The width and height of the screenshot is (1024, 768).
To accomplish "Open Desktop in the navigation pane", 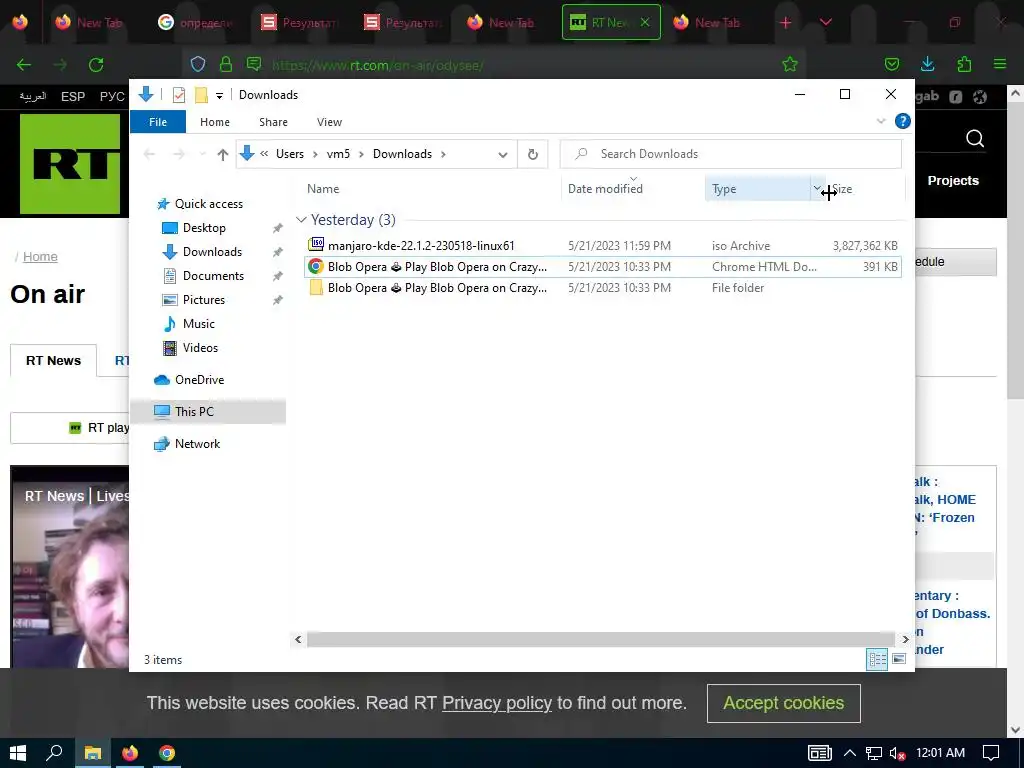I will 204,228.
